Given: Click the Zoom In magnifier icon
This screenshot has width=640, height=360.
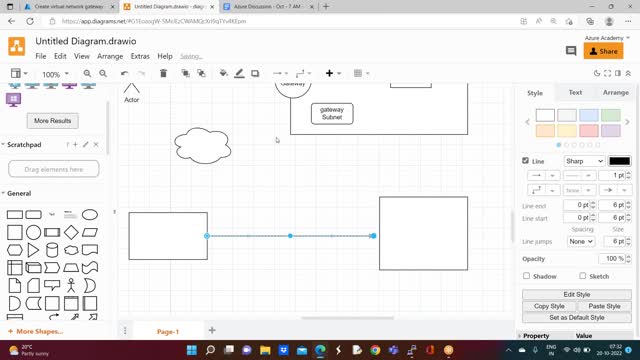Looking at the screenshot, I should pos(87,73).
